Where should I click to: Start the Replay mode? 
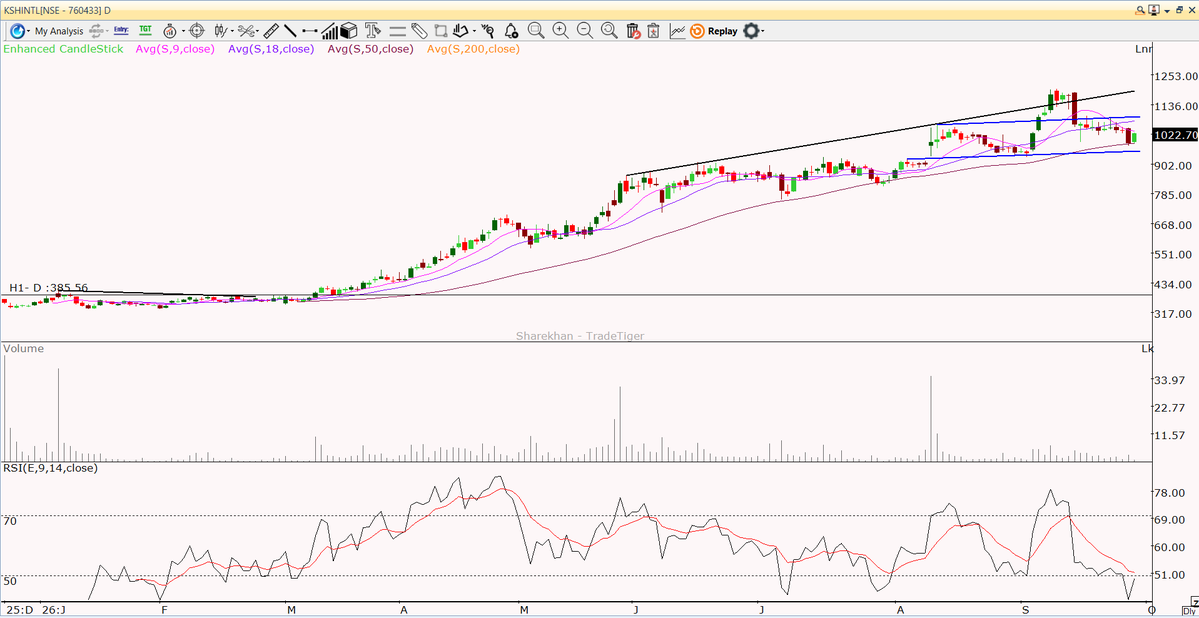pyautogui.click(x=713, y=31)
